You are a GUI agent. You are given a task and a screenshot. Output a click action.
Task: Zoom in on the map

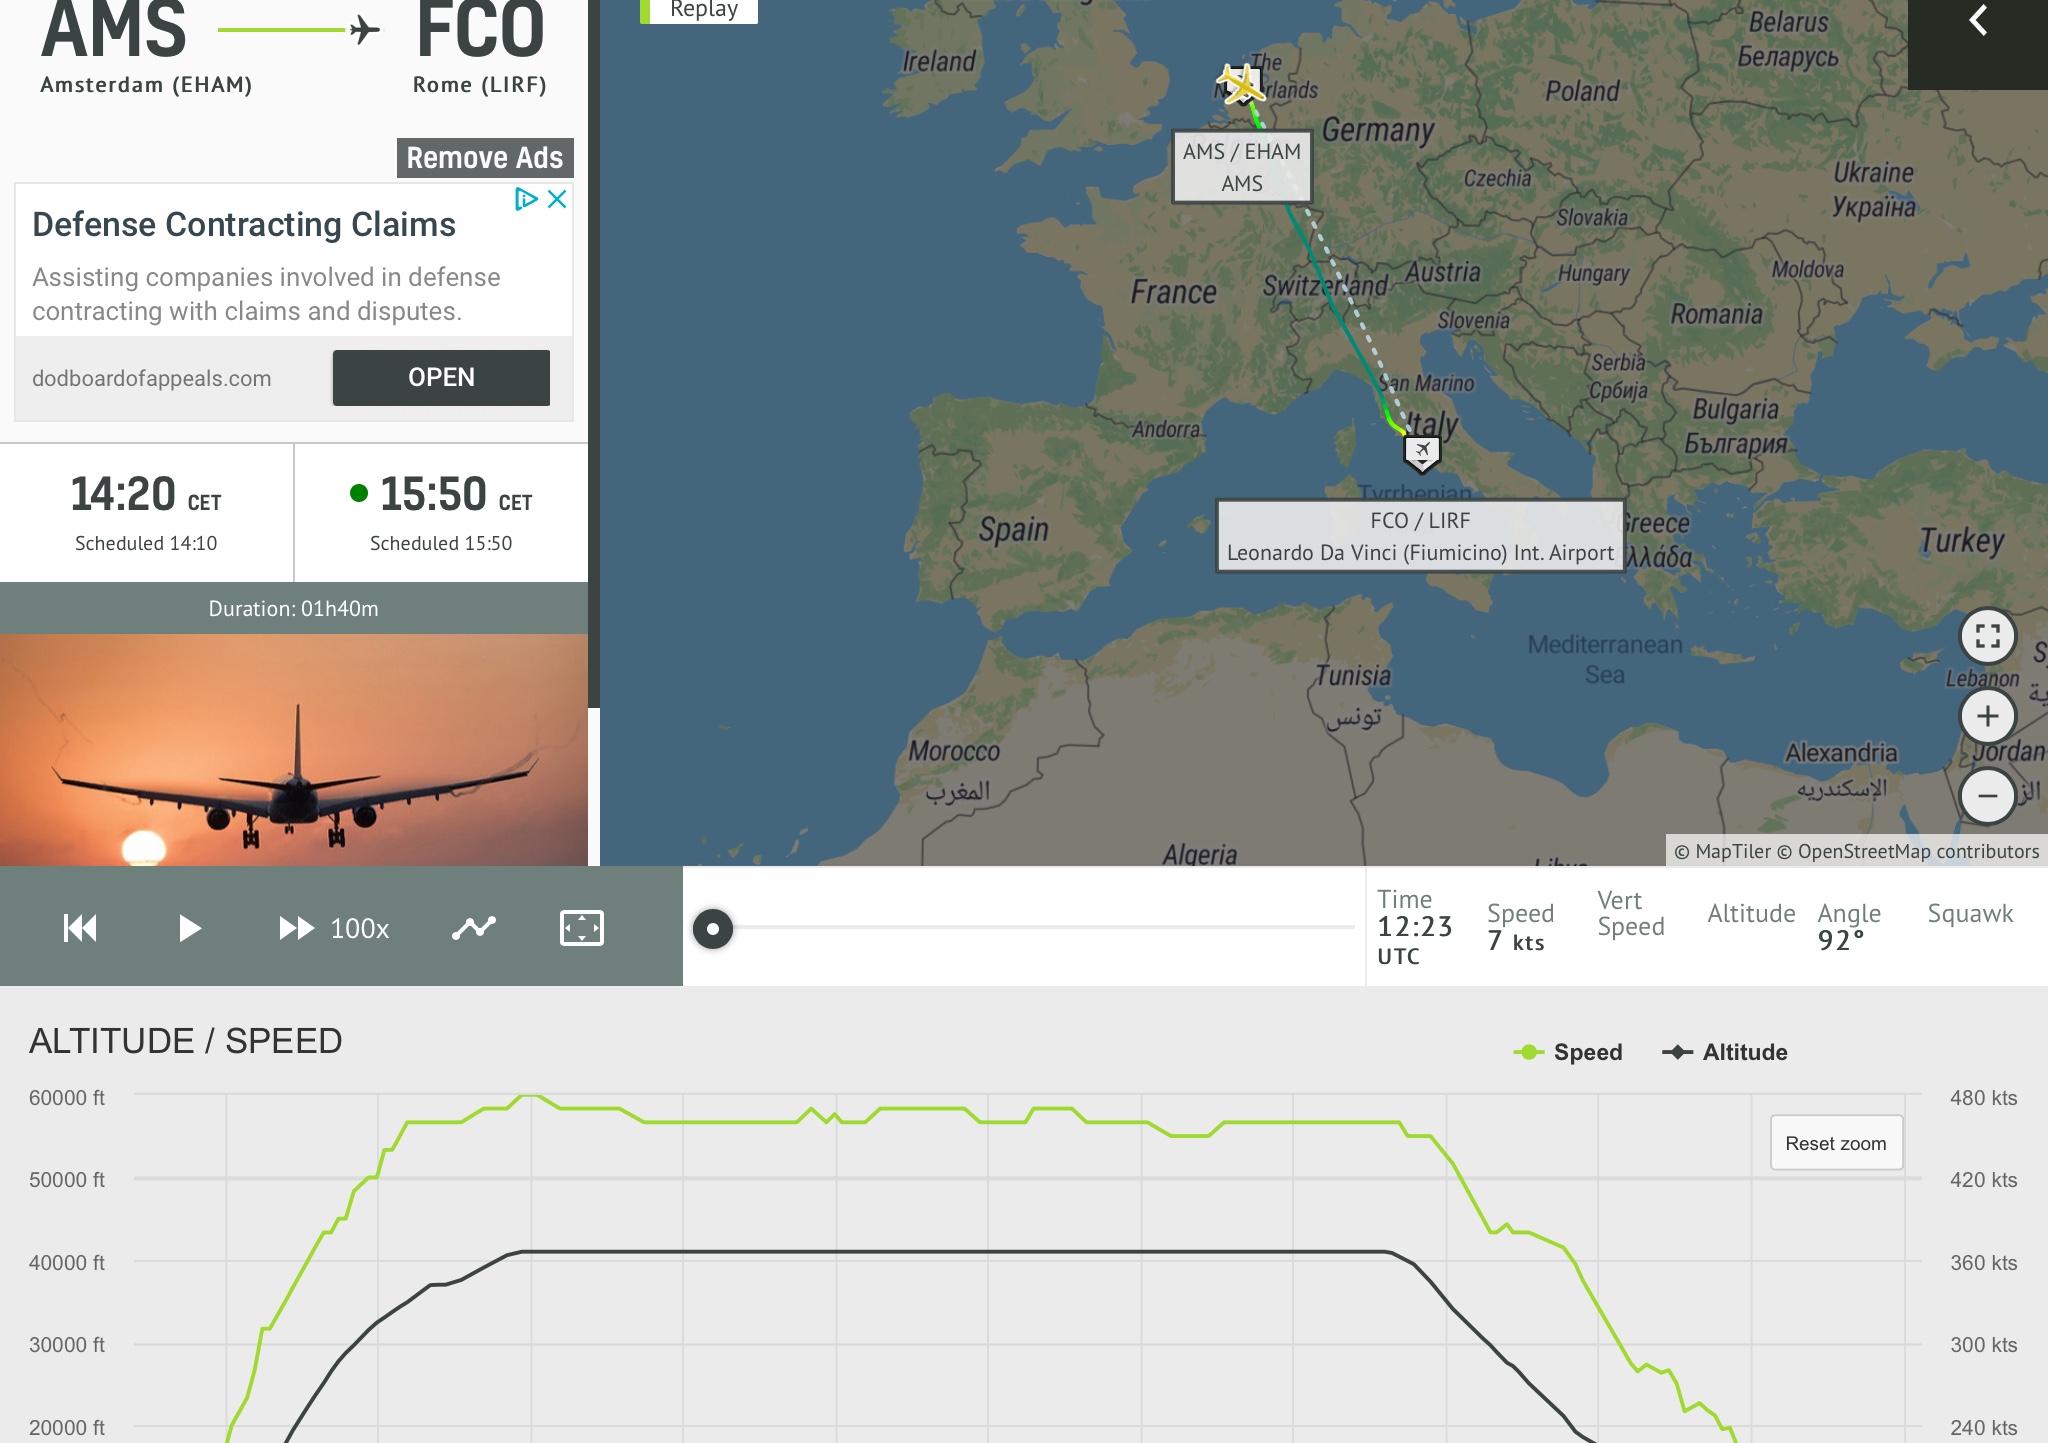pyautogui.click(x=1987, y=716)
